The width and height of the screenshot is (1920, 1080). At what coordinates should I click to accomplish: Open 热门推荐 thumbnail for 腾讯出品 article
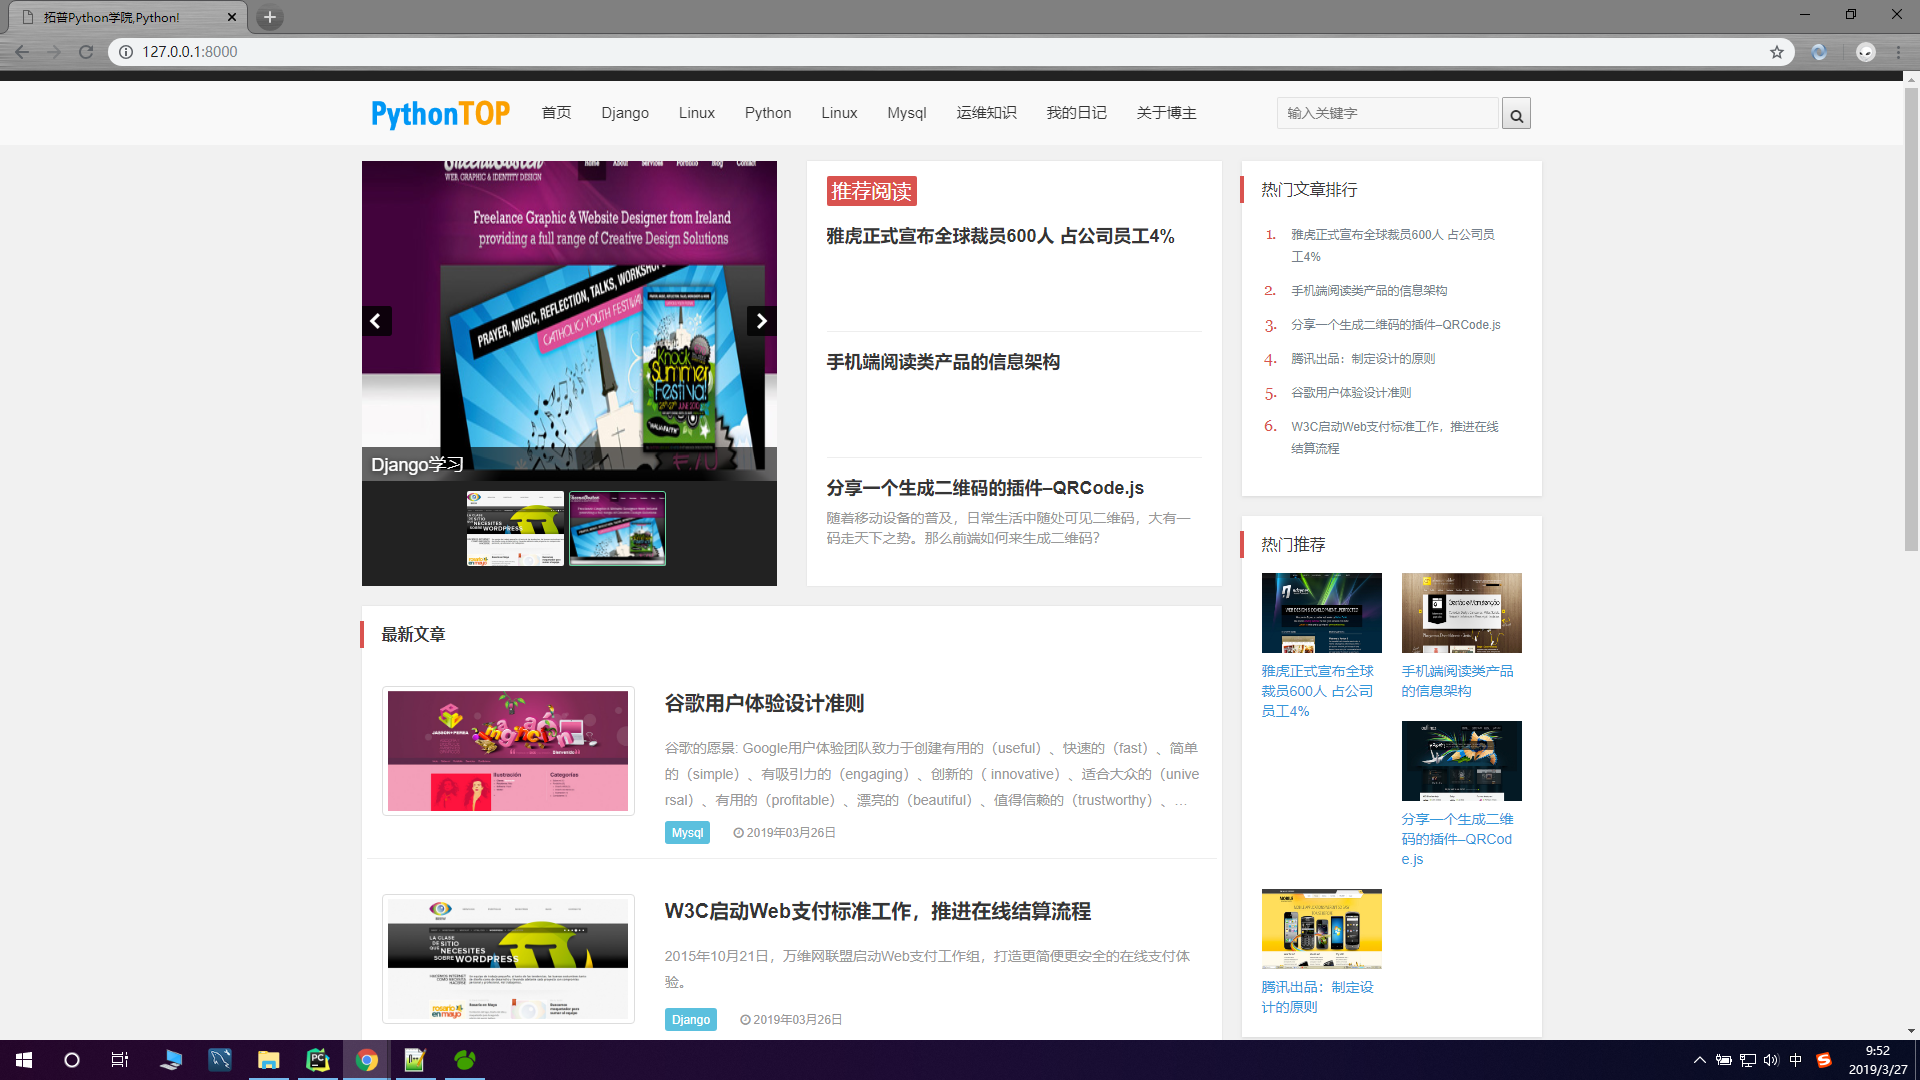1321,929
